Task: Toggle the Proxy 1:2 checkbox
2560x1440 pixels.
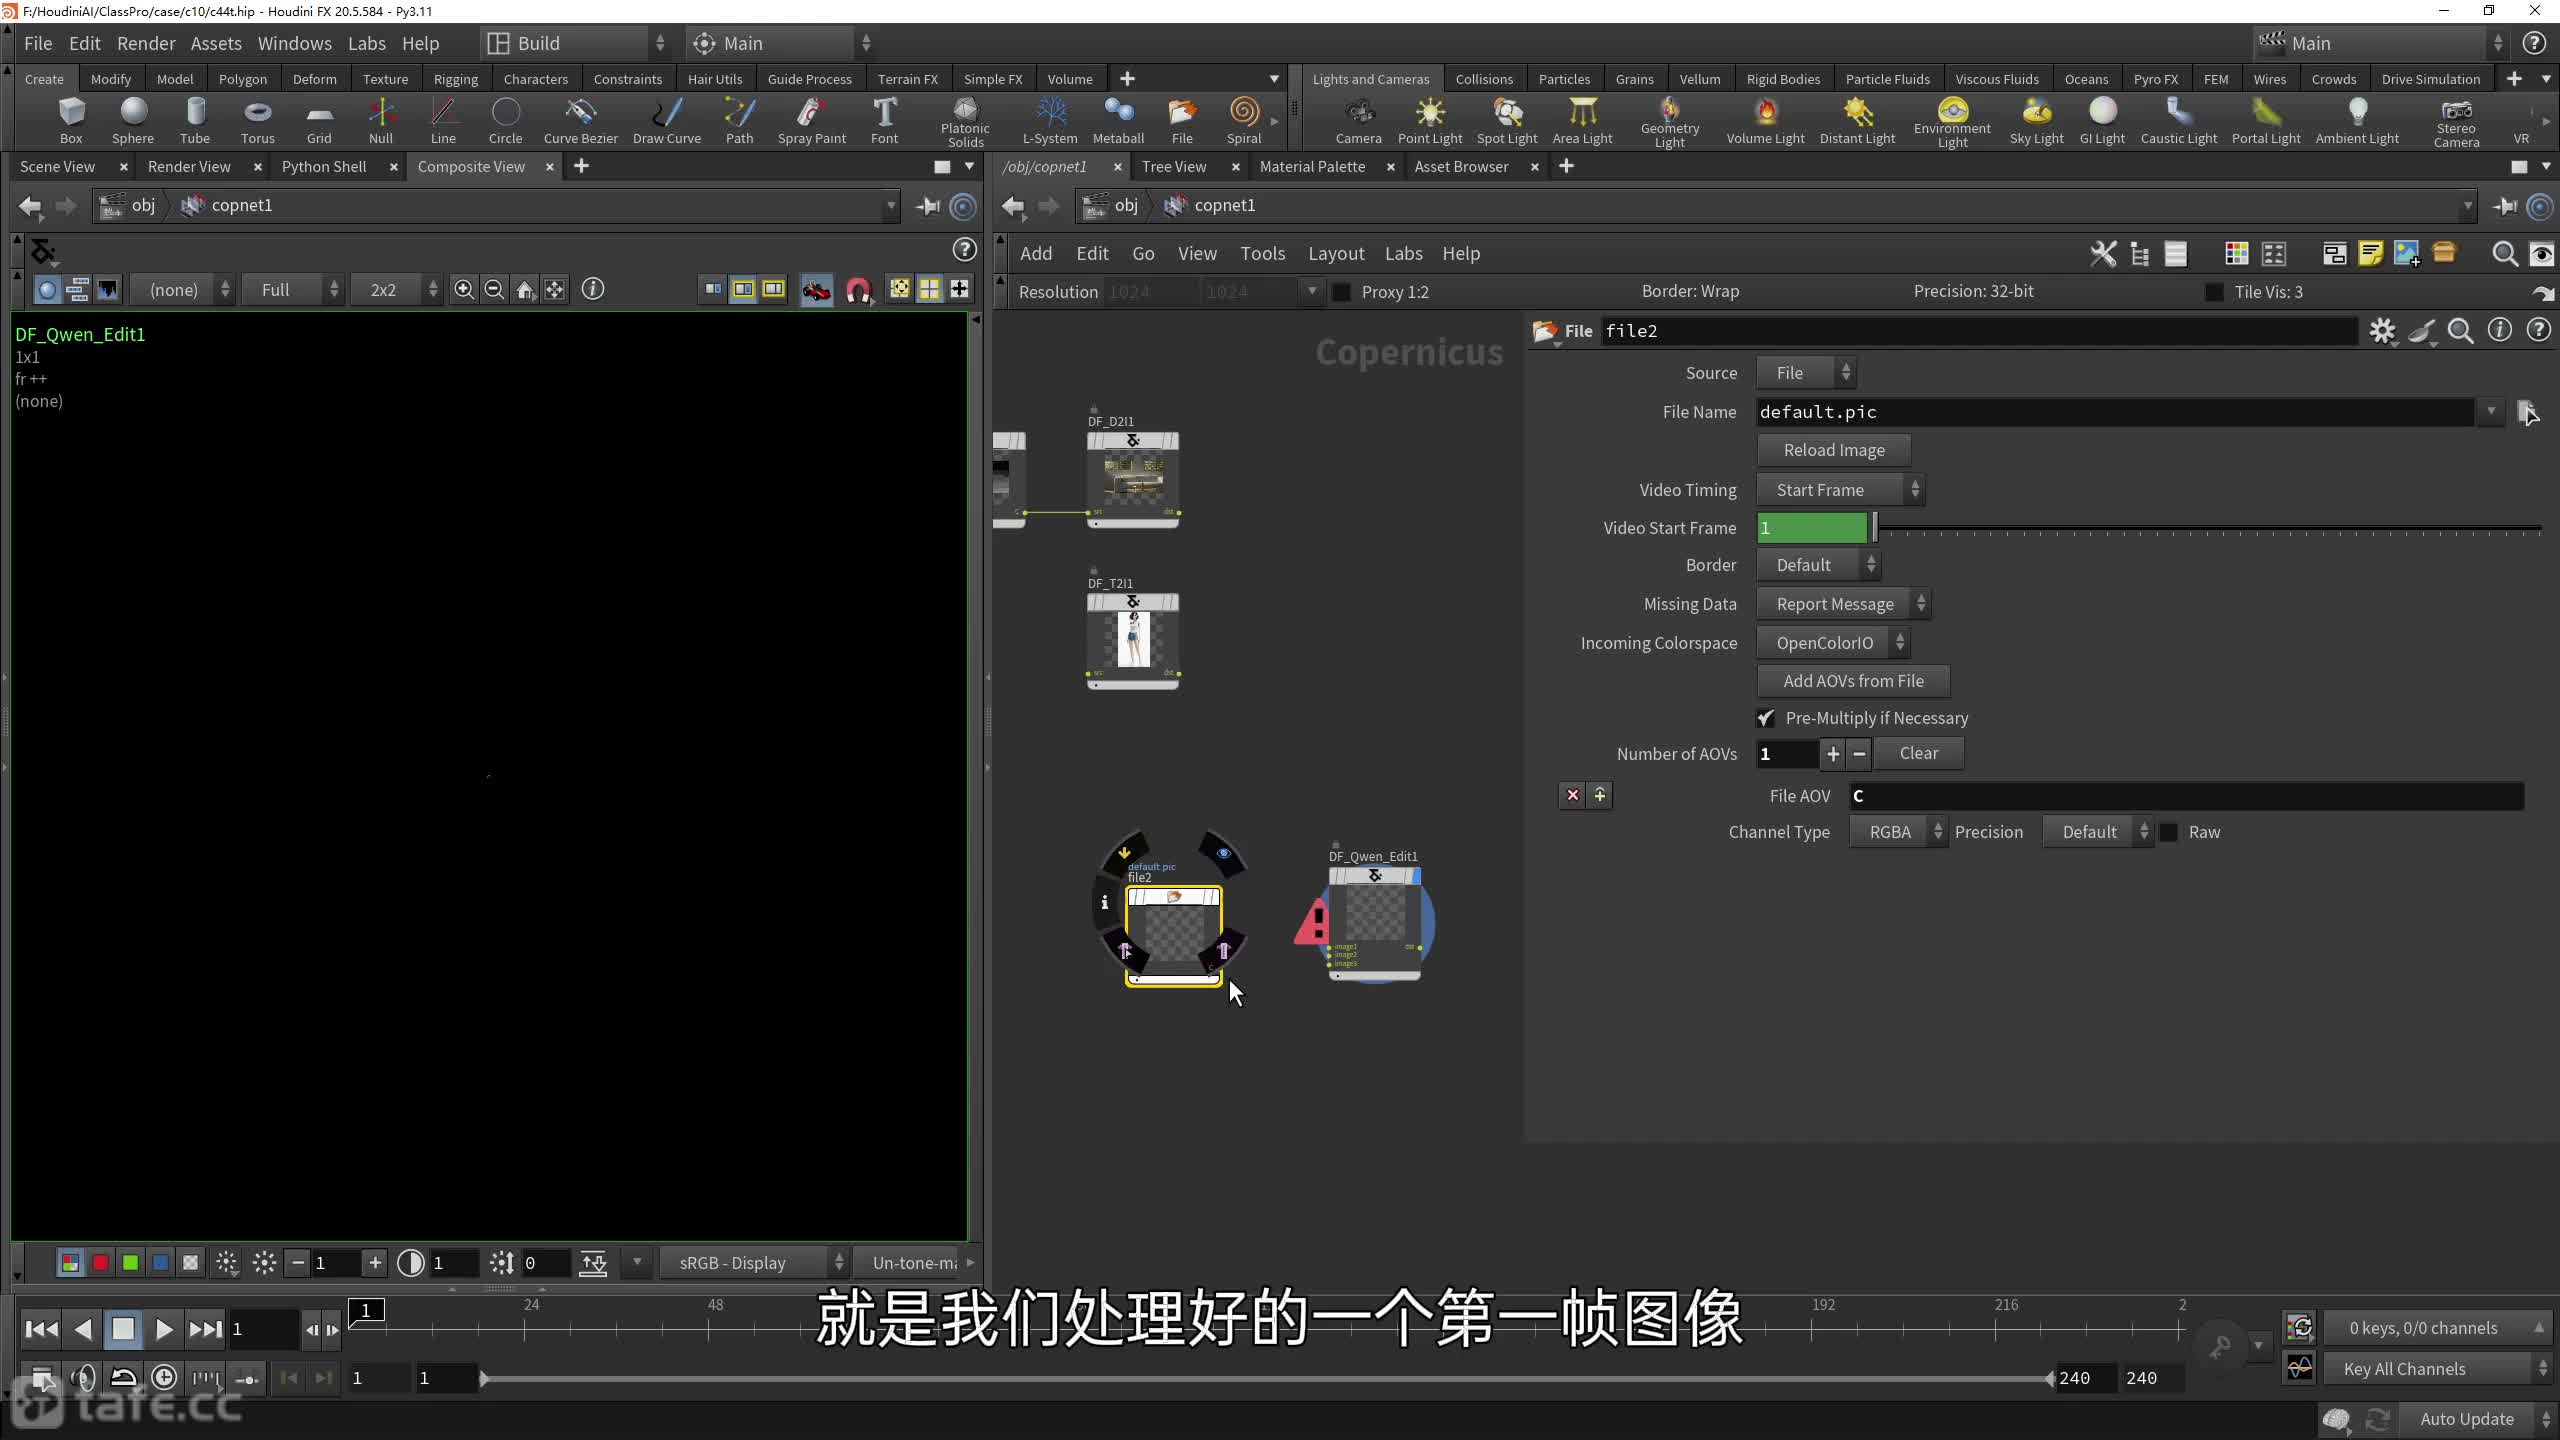Action: pos(1342,292)
